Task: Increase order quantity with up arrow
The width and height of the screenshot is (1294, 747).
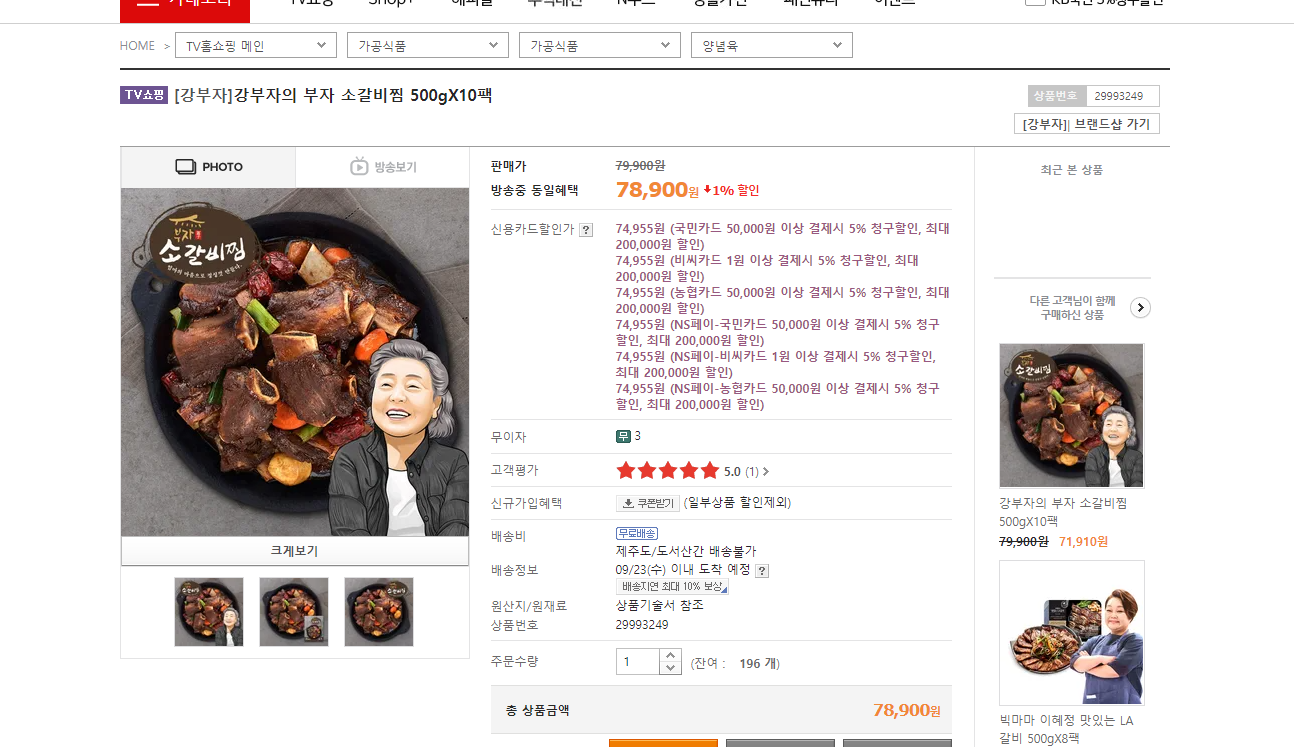Action: pyautogui.click(x=671, y=655)
